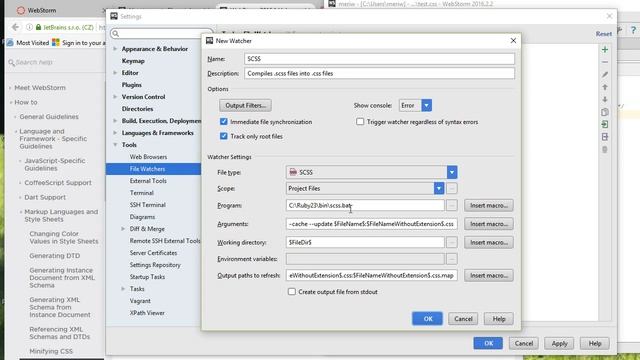Click Help in New Watcher dialog

(x=499, y=319)
